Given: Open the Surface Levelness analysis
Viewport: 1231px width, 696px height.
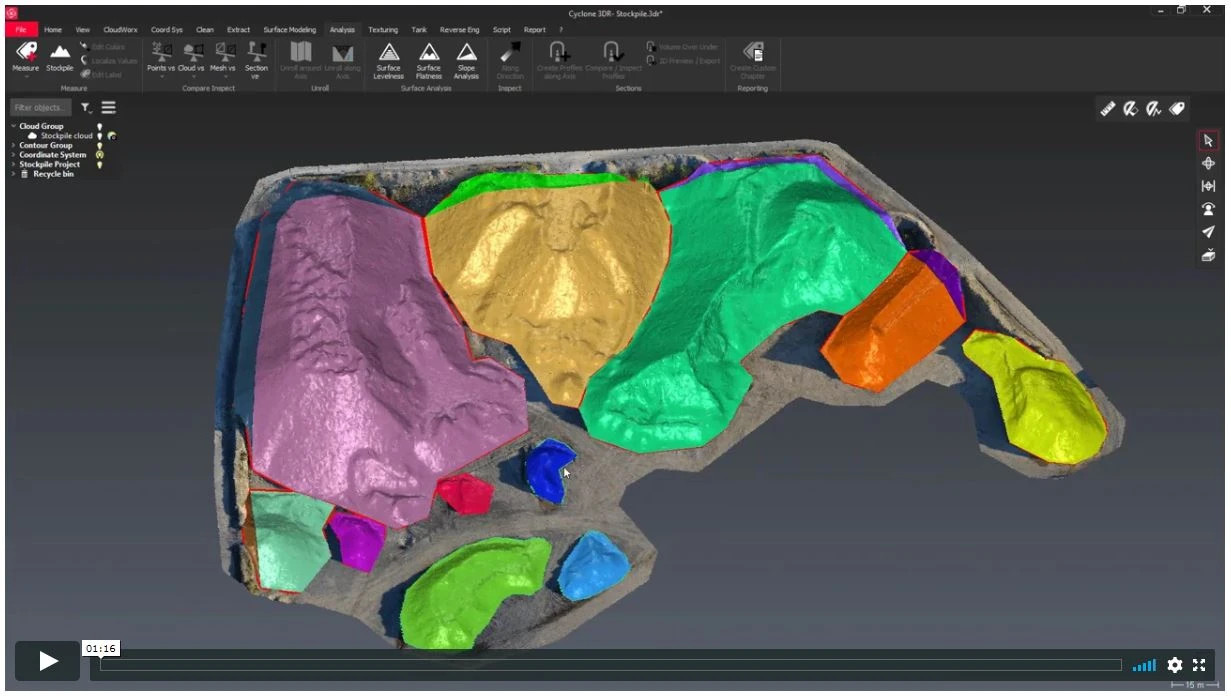Looking at the screenshot, I should coord(389,60).
